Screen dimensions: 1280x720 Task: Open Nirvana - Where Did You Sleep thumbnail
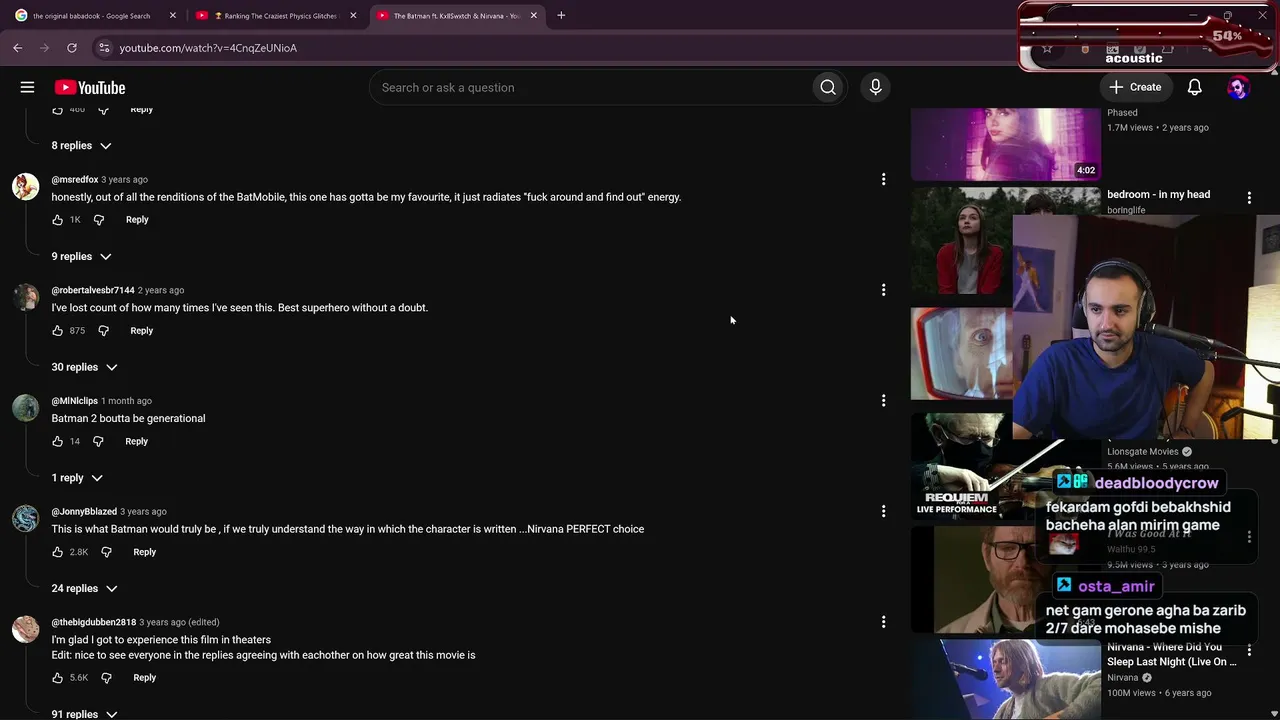(1005, 680)
